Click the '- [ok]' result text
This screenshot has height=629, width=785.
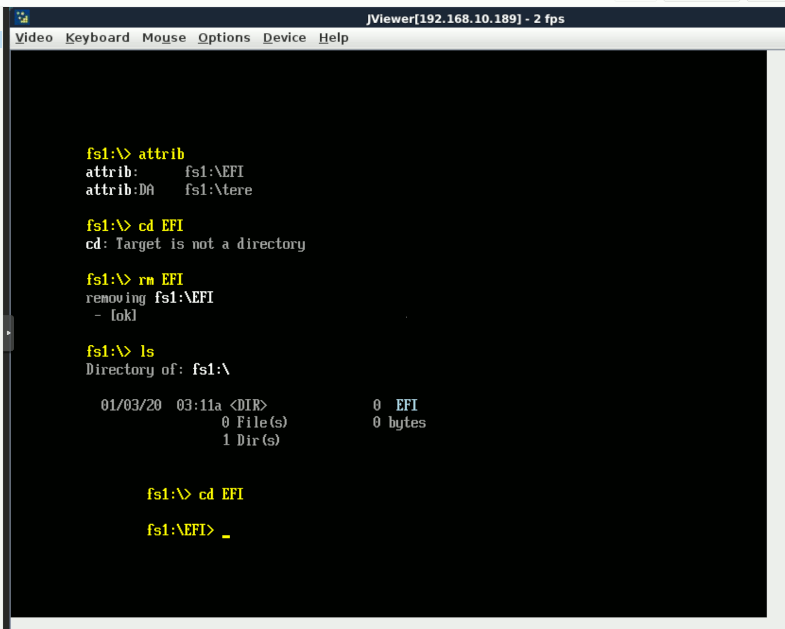[116, 316]
